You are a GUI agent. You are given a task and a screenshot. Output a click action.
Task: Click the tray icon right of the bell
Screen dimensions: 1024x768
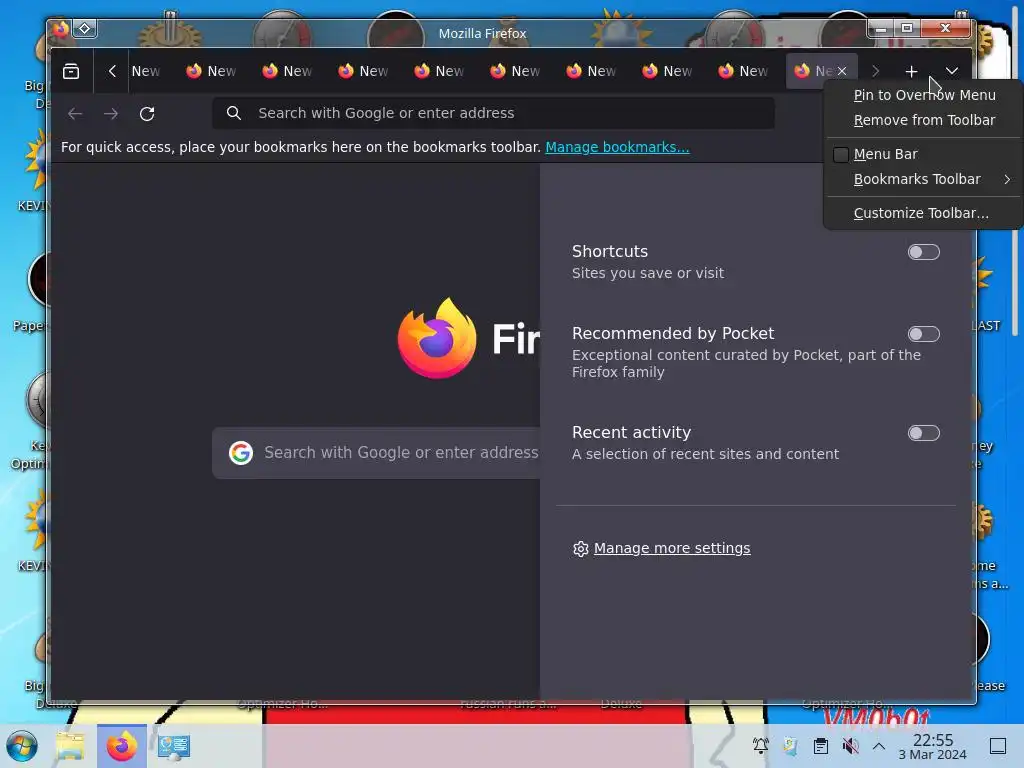(790, 745)
